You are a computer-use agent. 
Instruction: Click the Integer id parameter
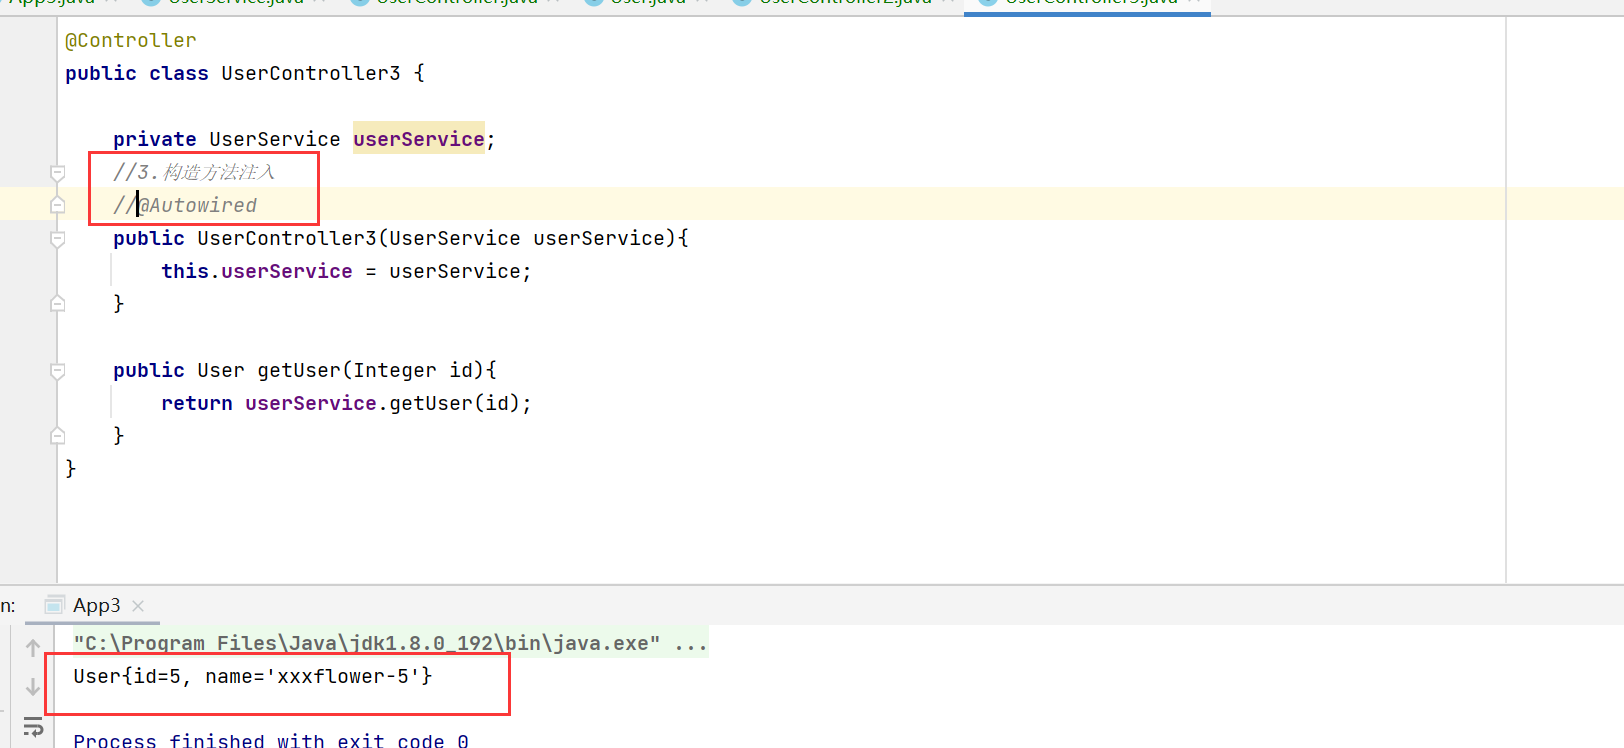point(413,370)
